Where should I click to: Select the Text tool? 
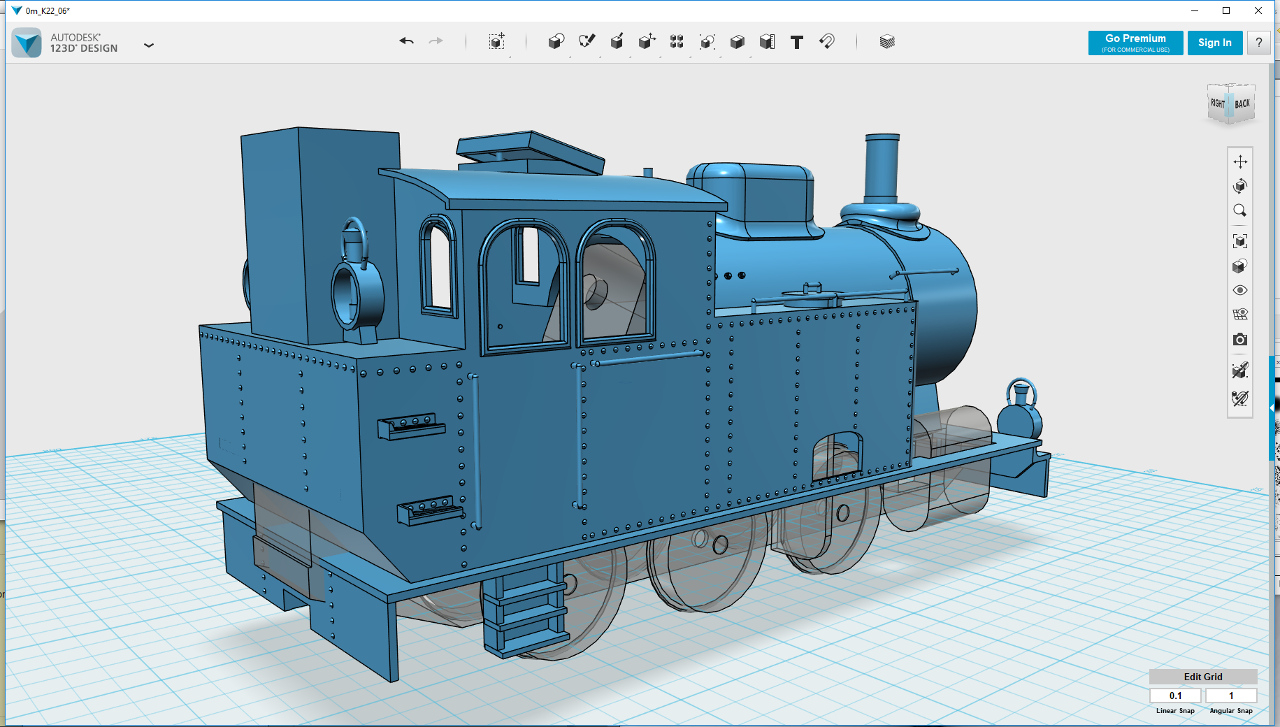(x=797, y=42)
